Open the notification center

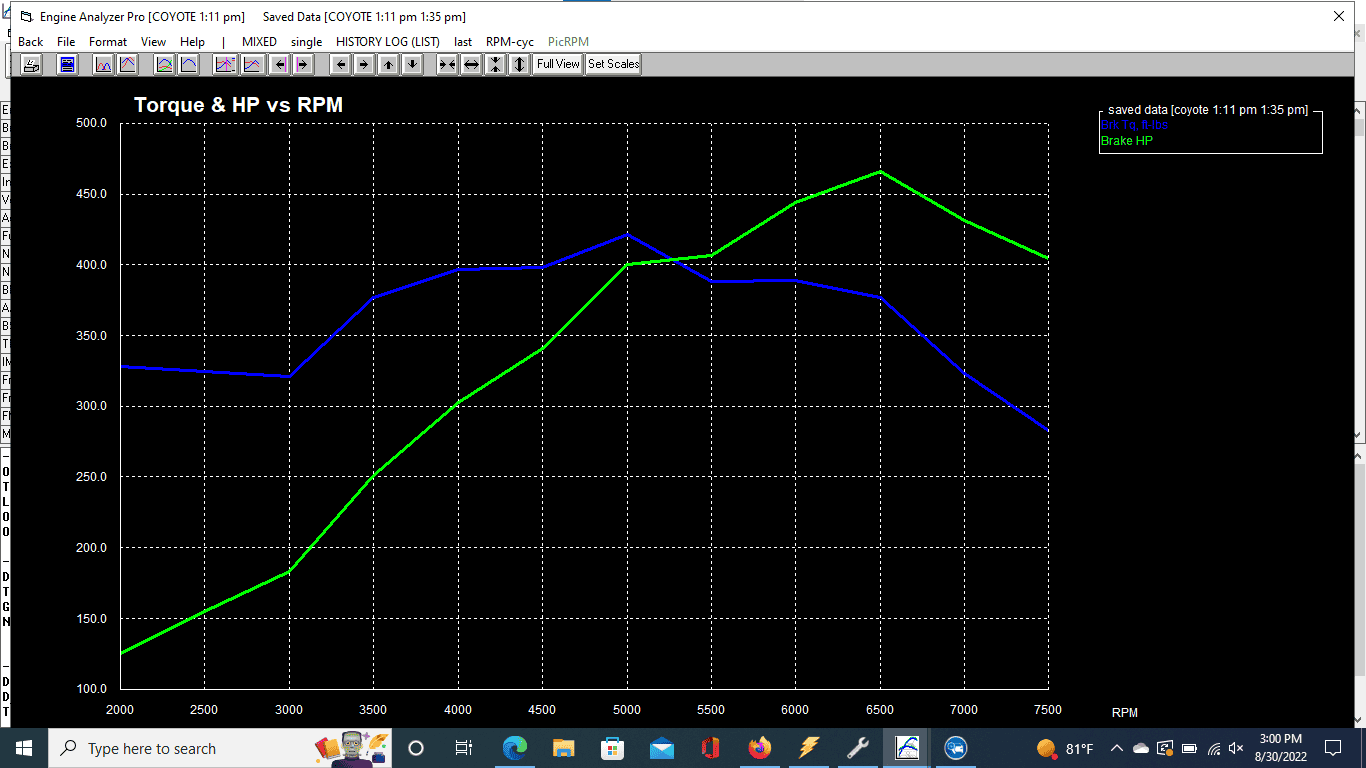(x=1333, y=748)
